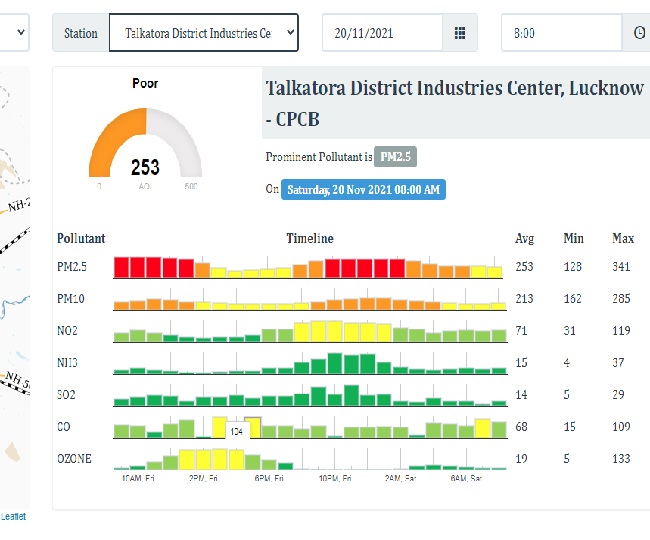The image size is (650, 540).
Task: Click the Saturday, 20 Nov 2021 date badge
Action: (x=362, y=189)
